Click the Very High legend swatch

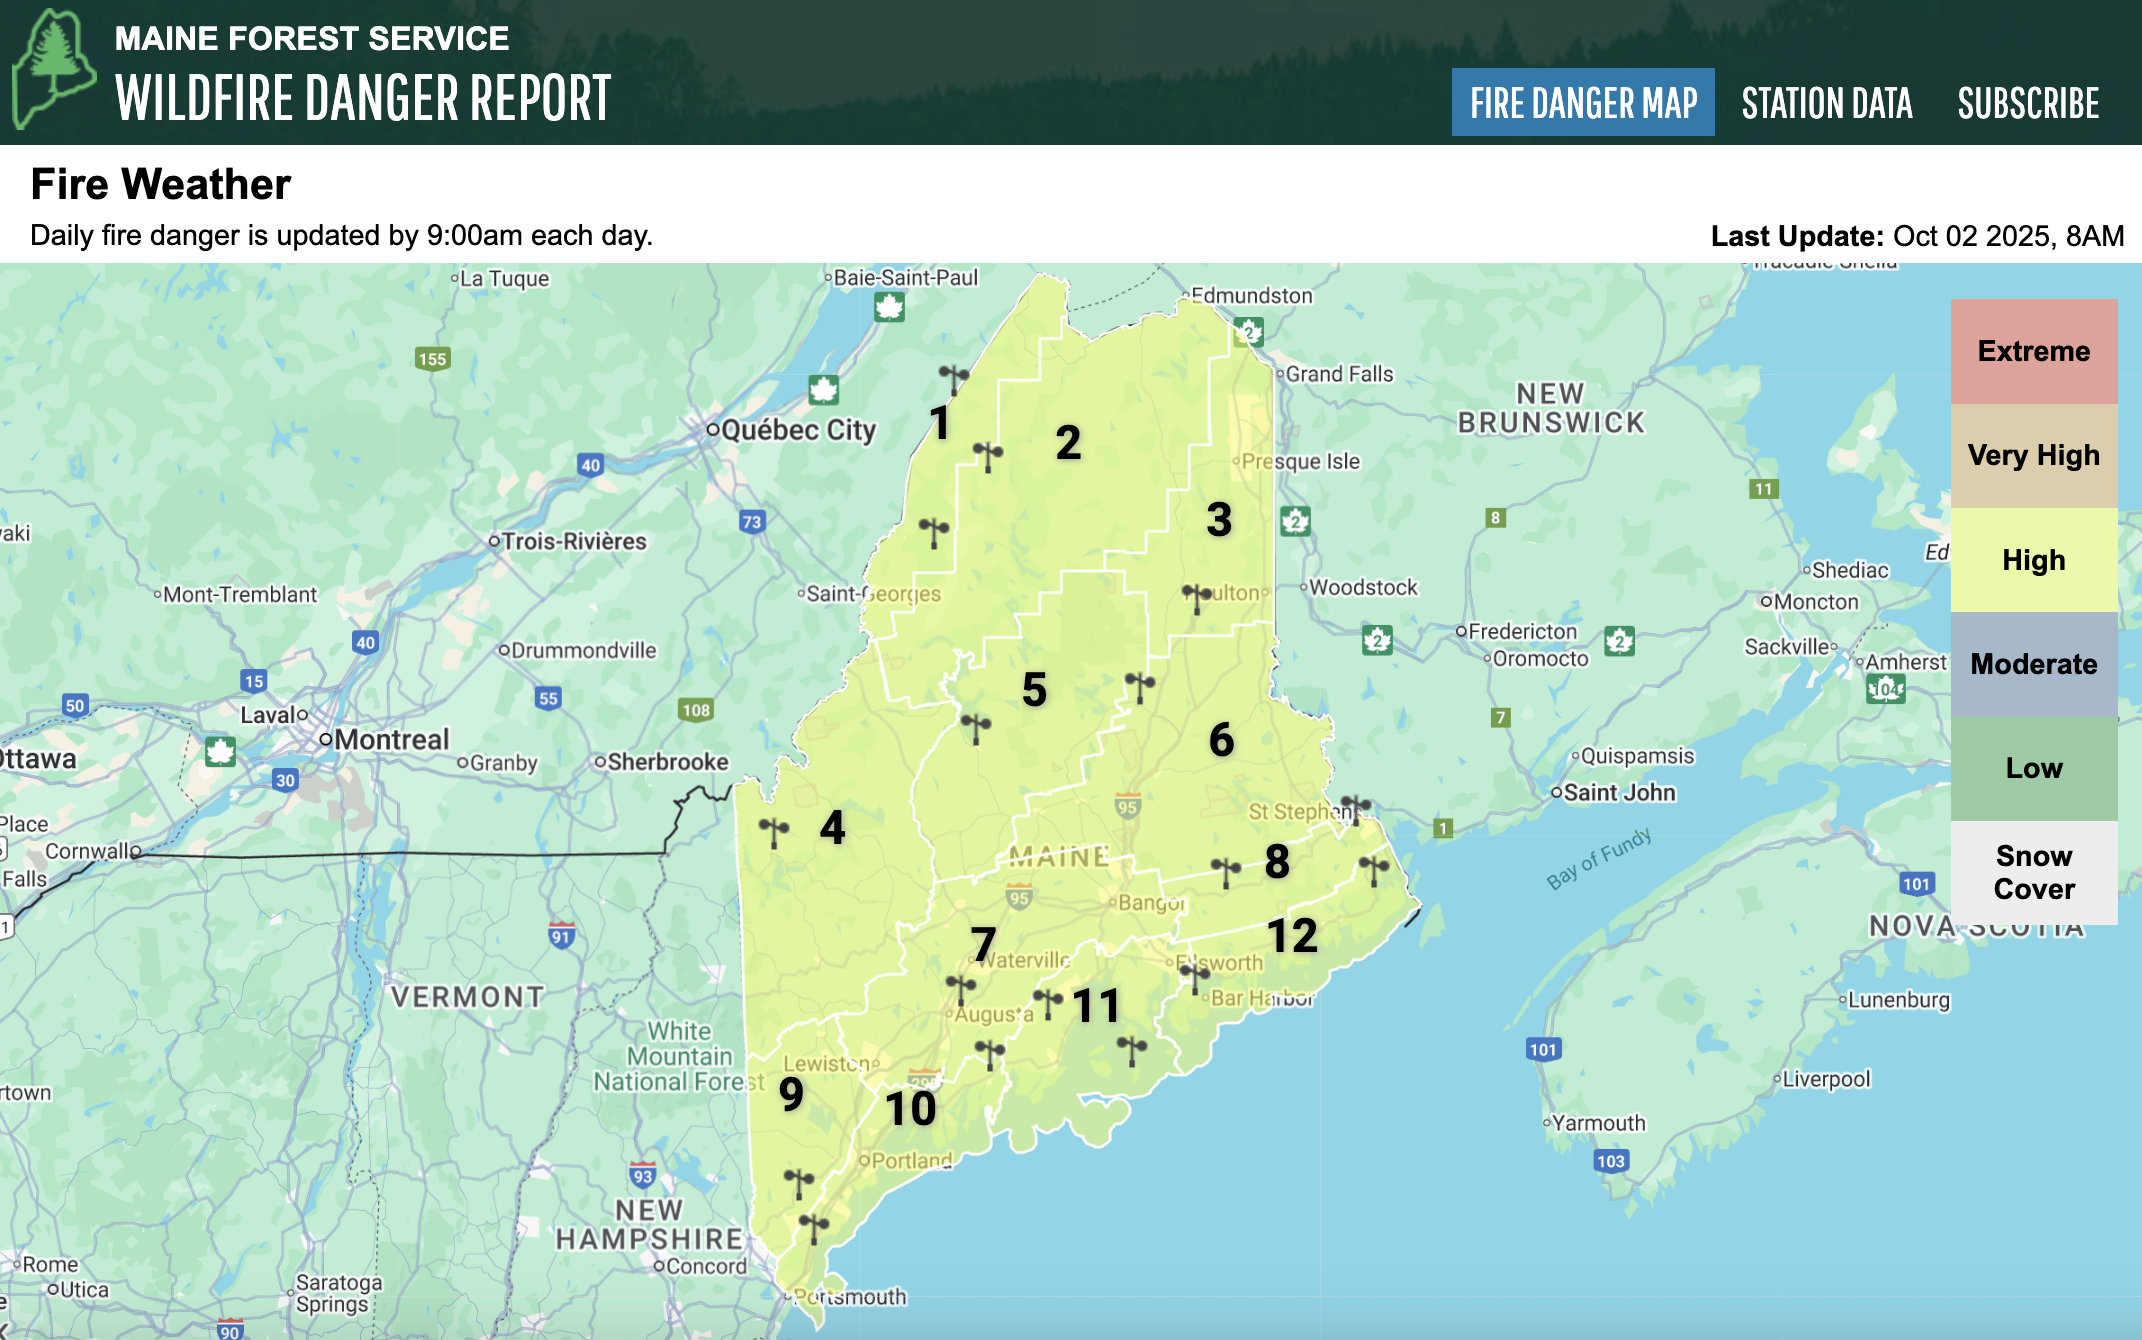[2033, 455]
